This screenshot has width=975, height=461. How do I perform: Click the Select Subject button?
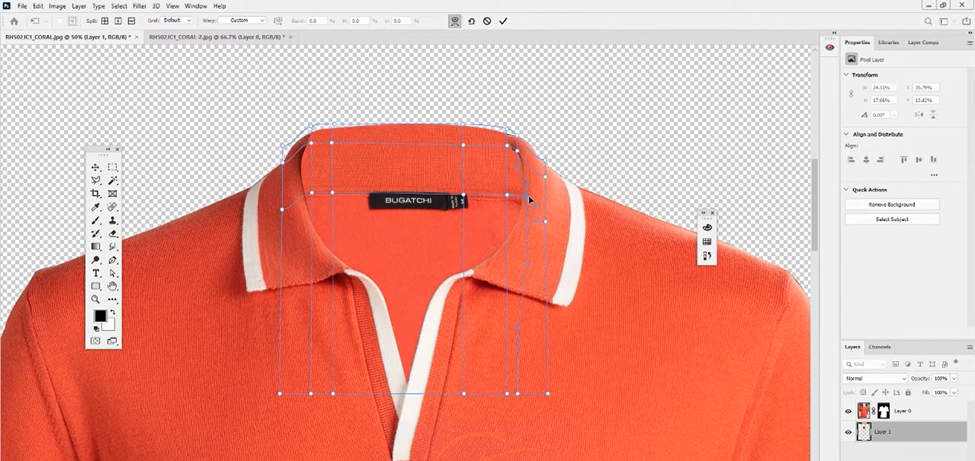892,219
